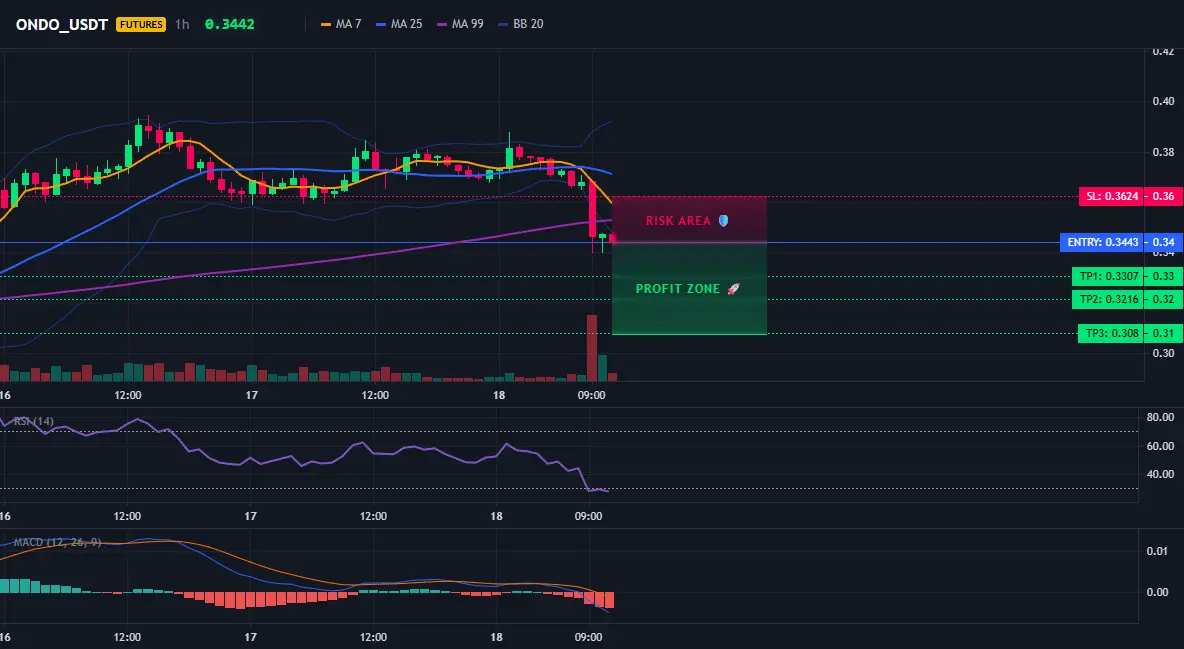Screen dimensions: 1184x649
Task: Click the 80.00 RSI axis label
Action: tap(1161, 417)
